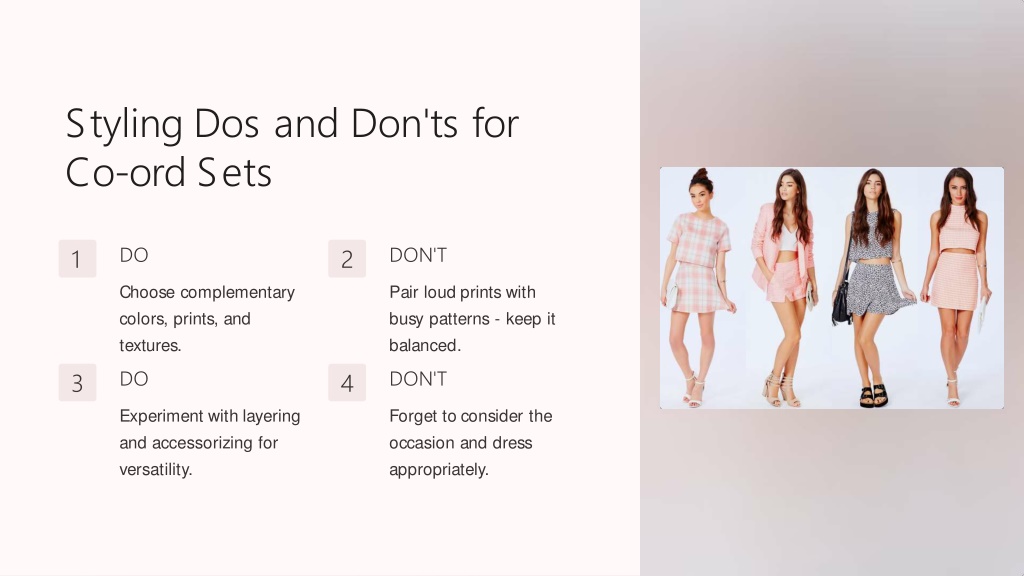Select the slide title about Co-ord Sets

[x=292, y=148]
